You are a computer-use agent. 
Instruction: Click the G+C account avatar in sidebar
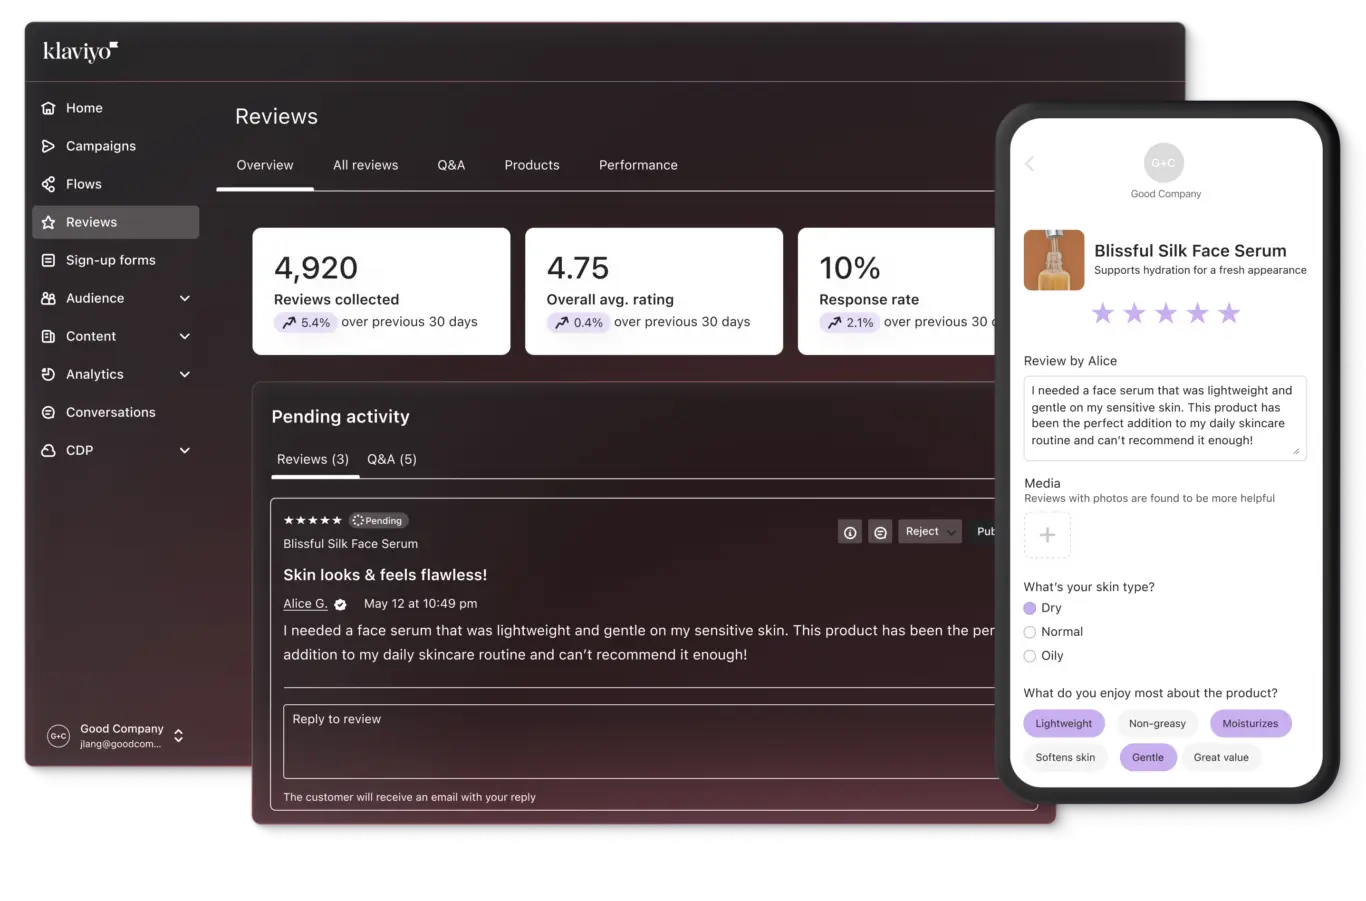tap(58, 736)
